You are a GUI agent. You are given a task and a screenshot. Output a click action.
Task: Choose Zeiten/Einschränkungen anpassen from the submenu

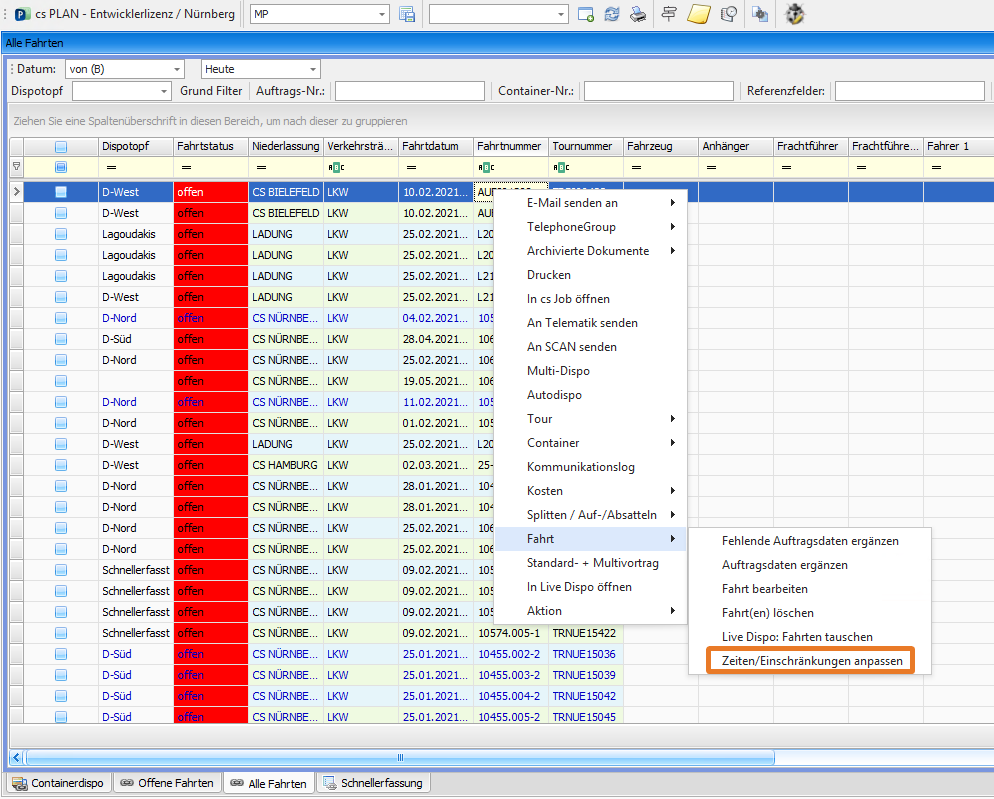811,661
